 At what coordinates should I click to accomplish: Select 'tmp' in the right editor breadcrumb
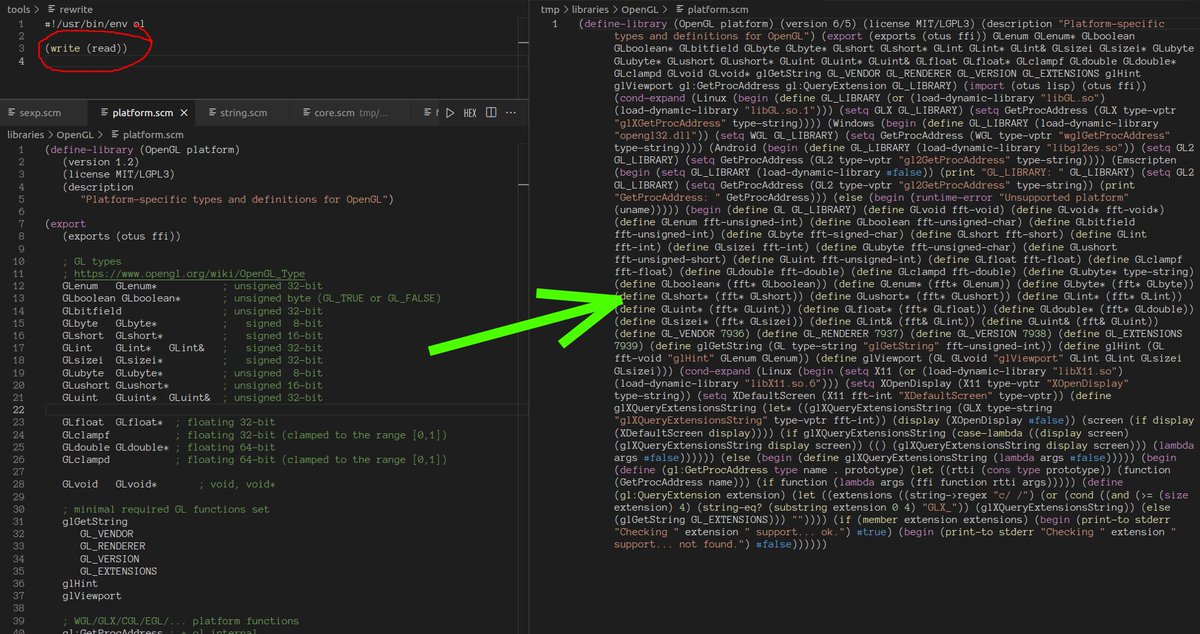(x=549, y=9)
